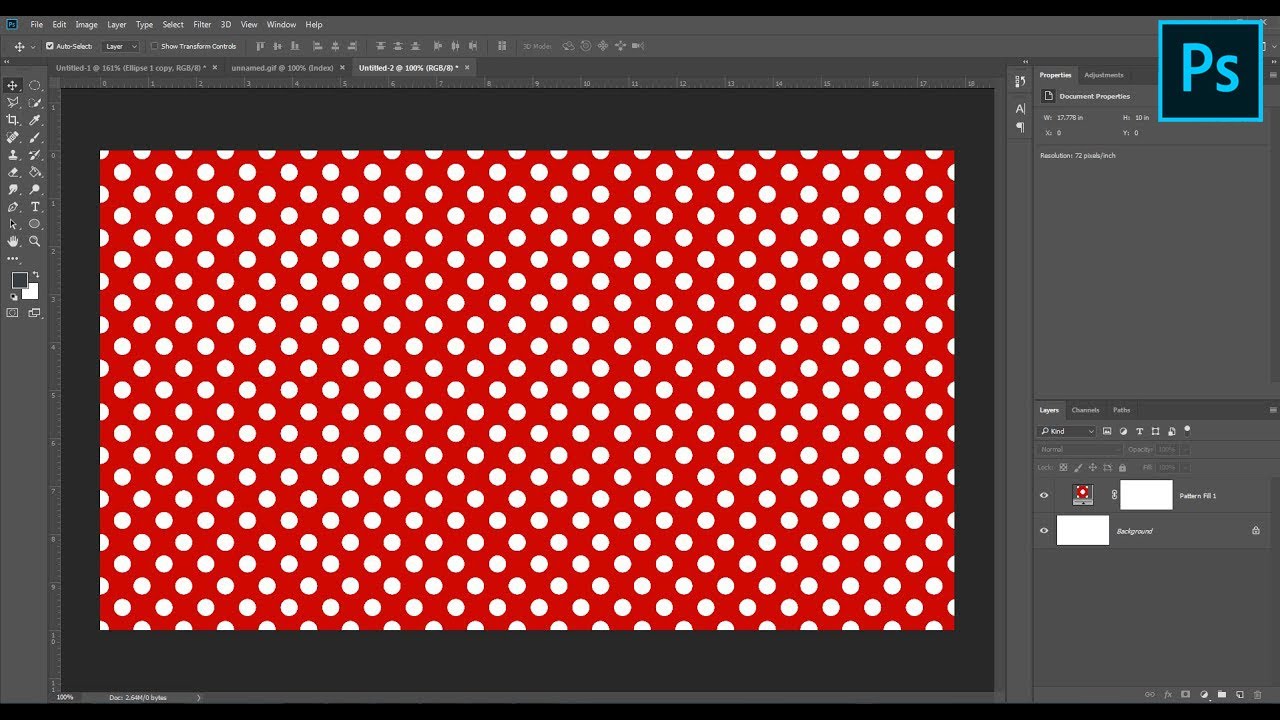Screen dimensions: 1280x720
Task: Reset default foreground and background colors
Action: tap(14, 297)
